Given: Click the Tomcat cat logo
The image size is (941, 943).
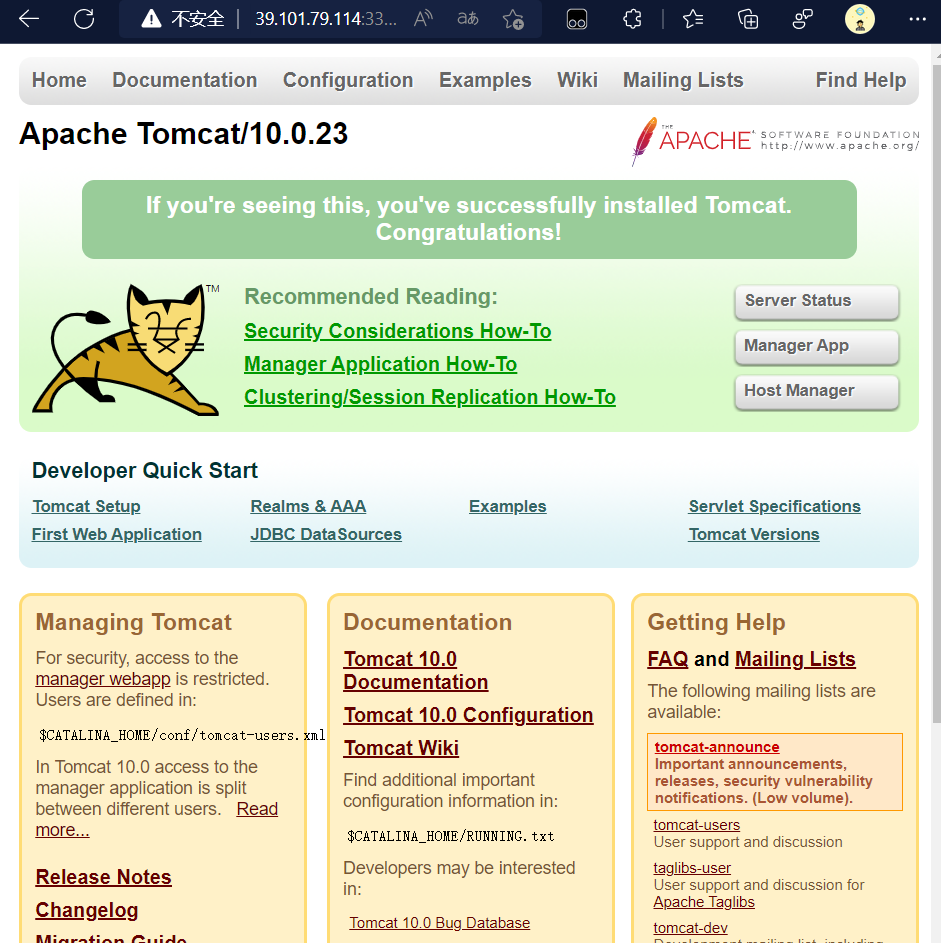Looking at the screenshot, I should 127,350.
